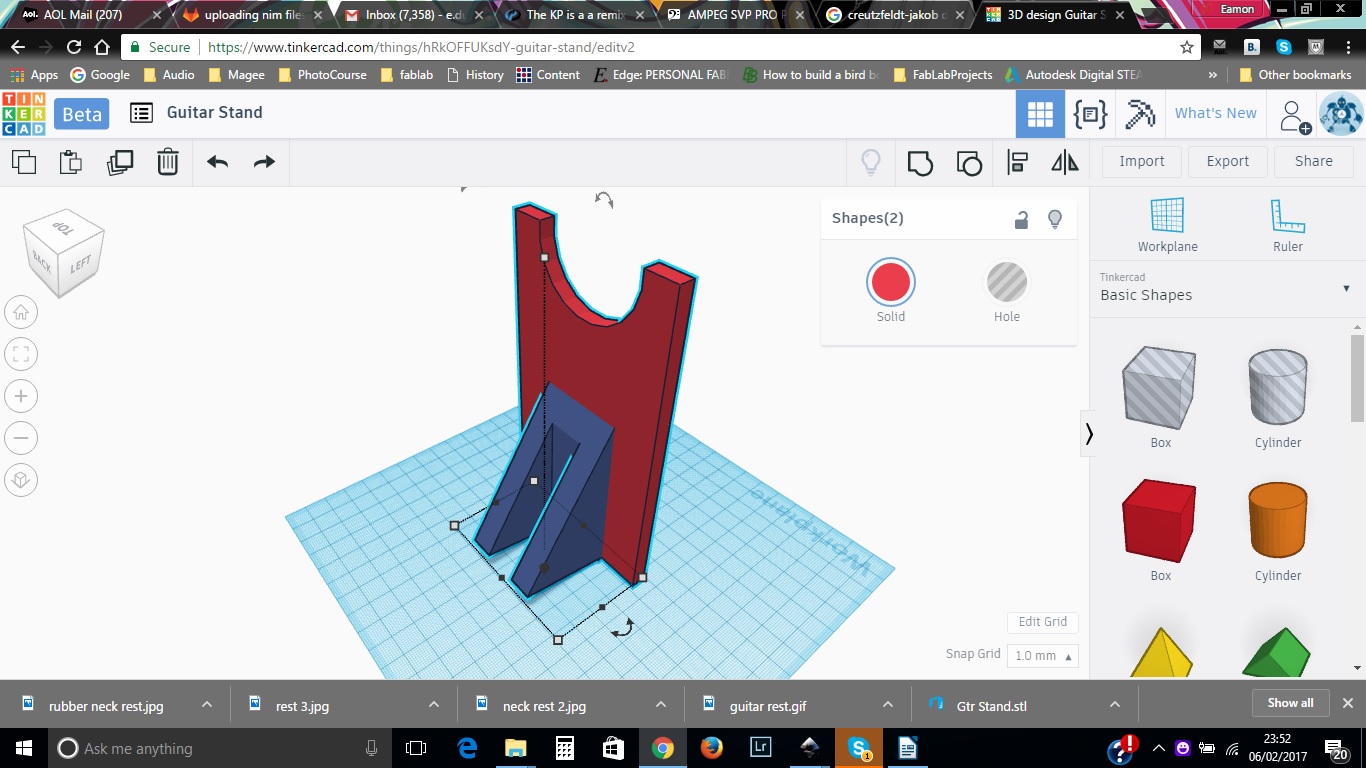The width and height of the screenshot is (1366, 768).
Task: Set the shape to Hole
Action: point(1007,291)
